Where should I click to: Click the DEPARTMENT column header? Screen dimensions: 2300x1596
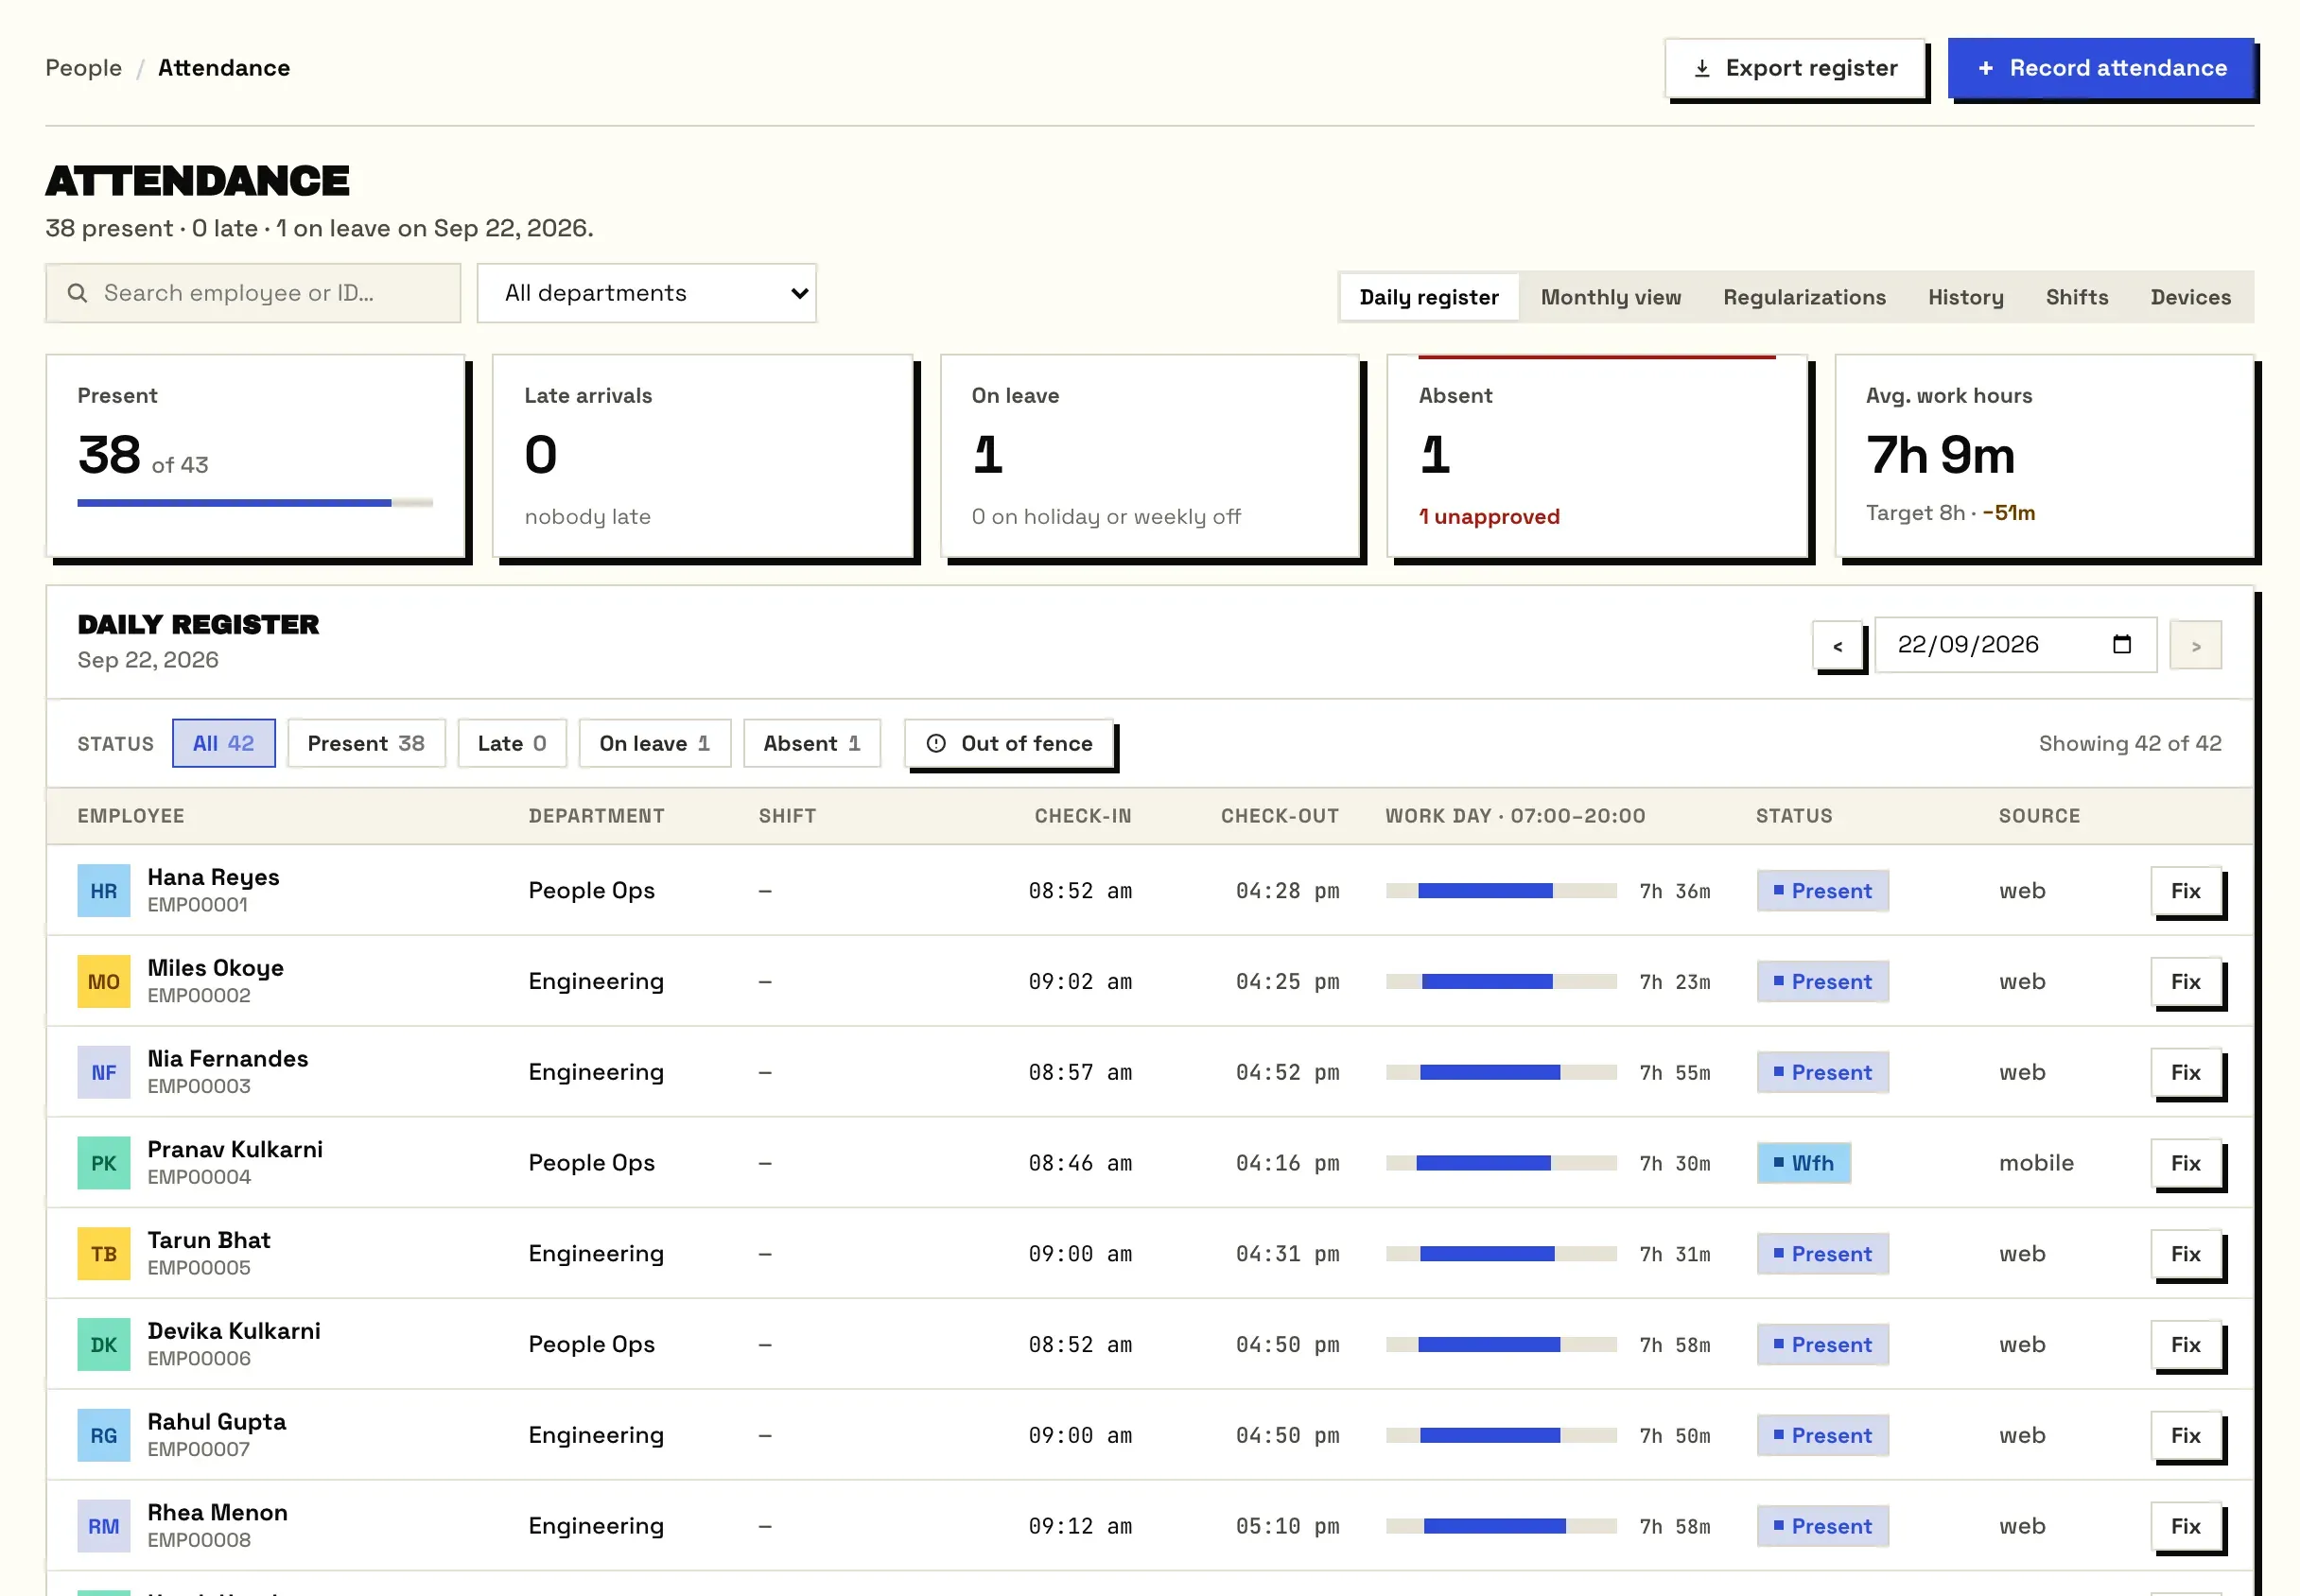coord(597,816)
